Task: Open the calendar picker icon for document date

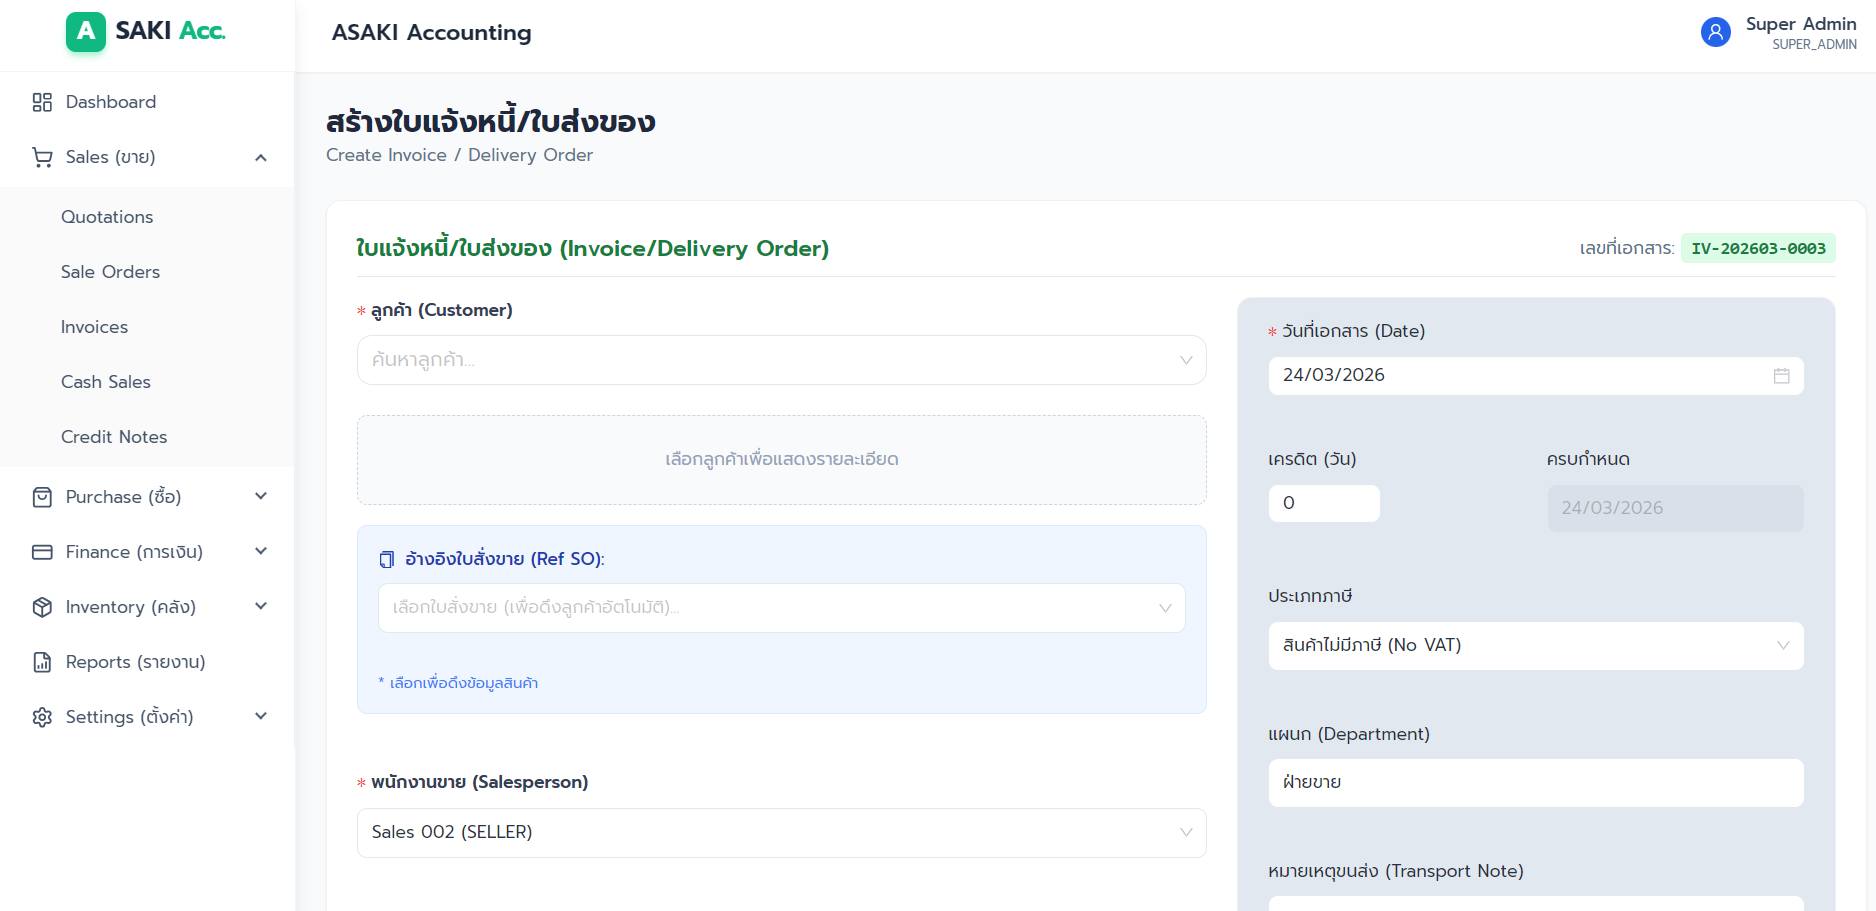Action: (x=1781, y=376)
